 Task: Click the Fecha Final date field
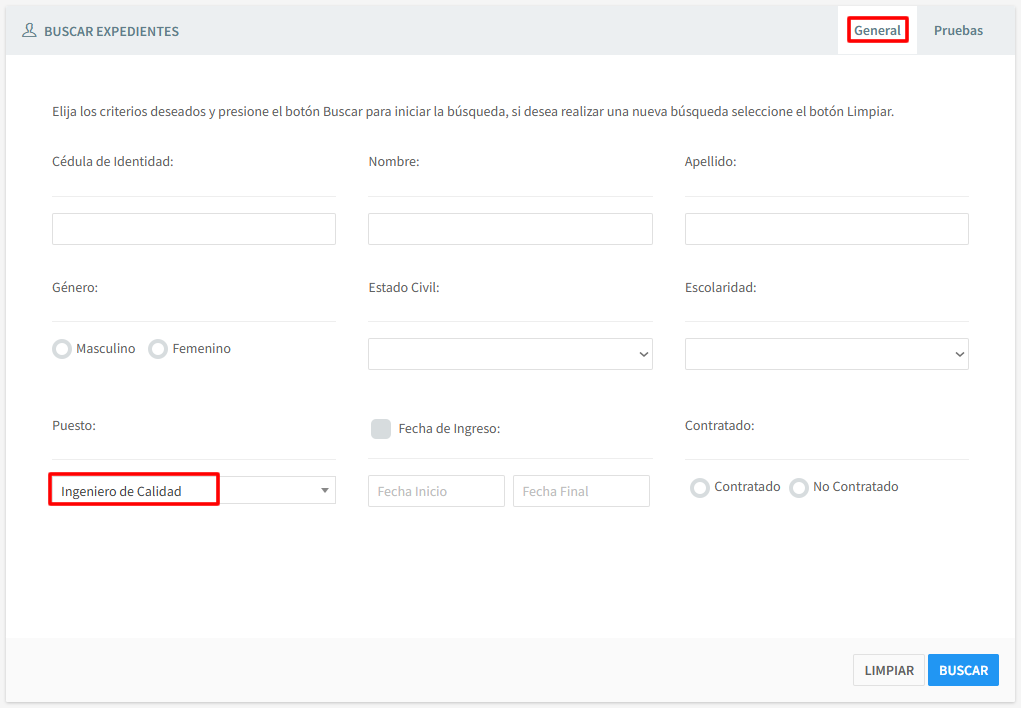pos(581,491)
